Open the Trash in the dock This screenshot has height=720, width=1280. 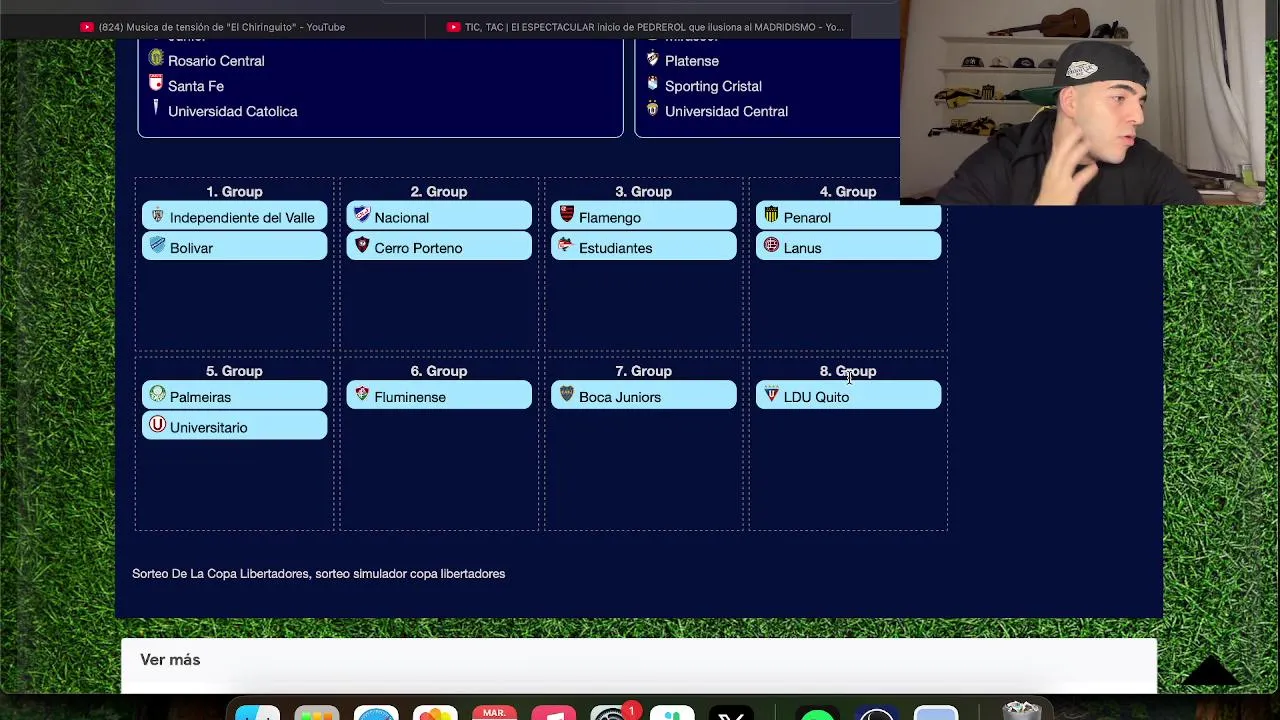[x=1021, y=711]
